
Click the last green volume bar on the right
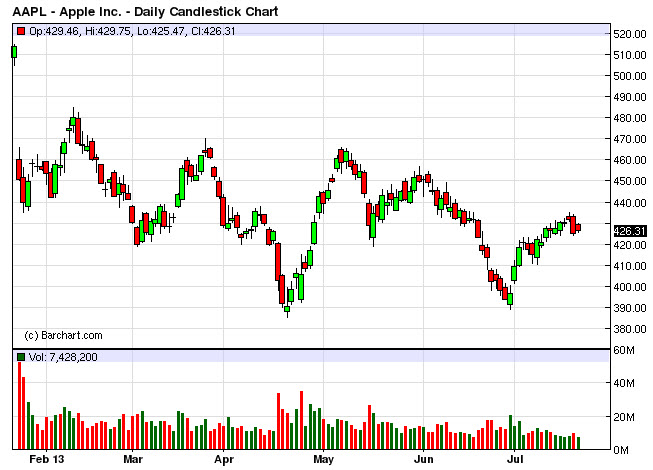578,443
